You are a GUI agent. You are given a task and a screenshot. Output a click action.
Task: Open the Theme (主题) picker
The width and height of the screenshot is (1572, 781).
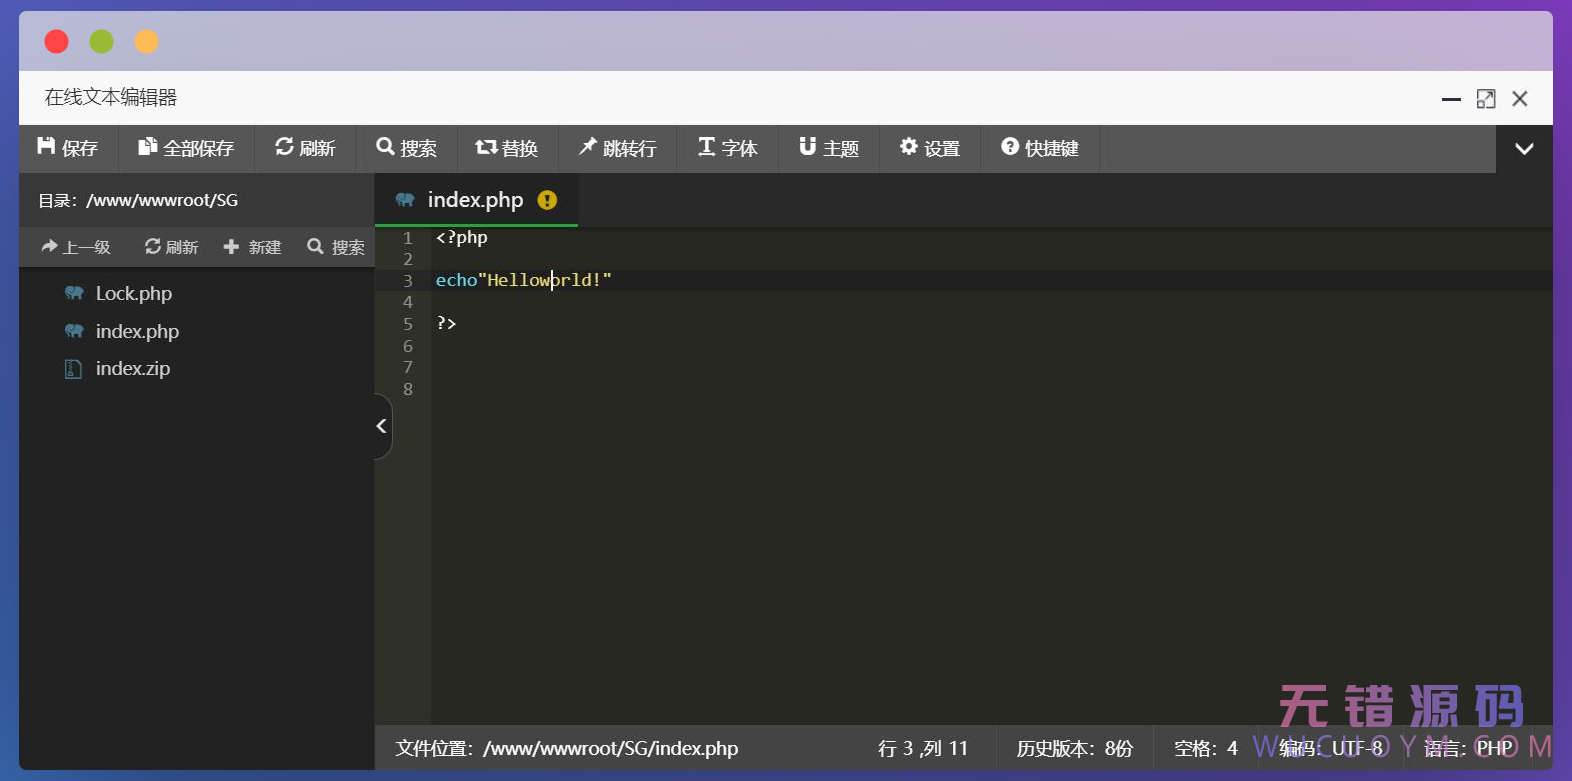tap(807, 147)
